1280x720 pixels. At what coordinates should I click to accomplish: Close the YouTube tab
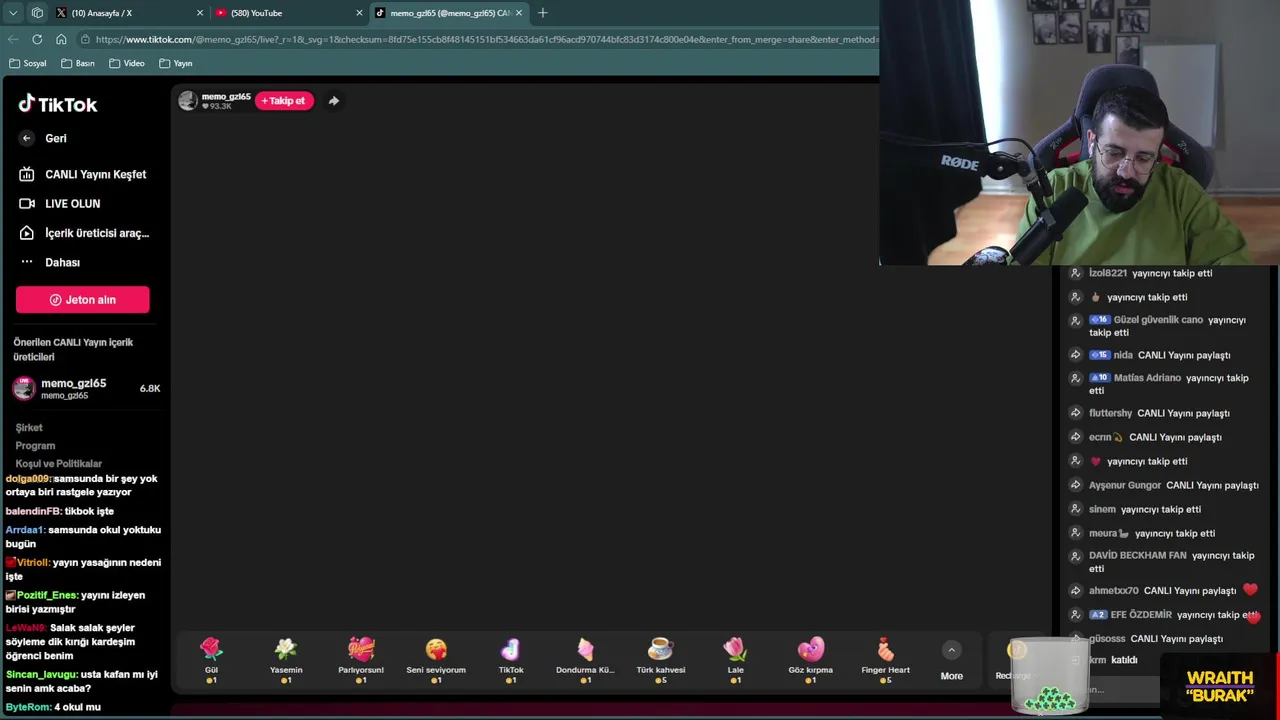coord(359,13)
